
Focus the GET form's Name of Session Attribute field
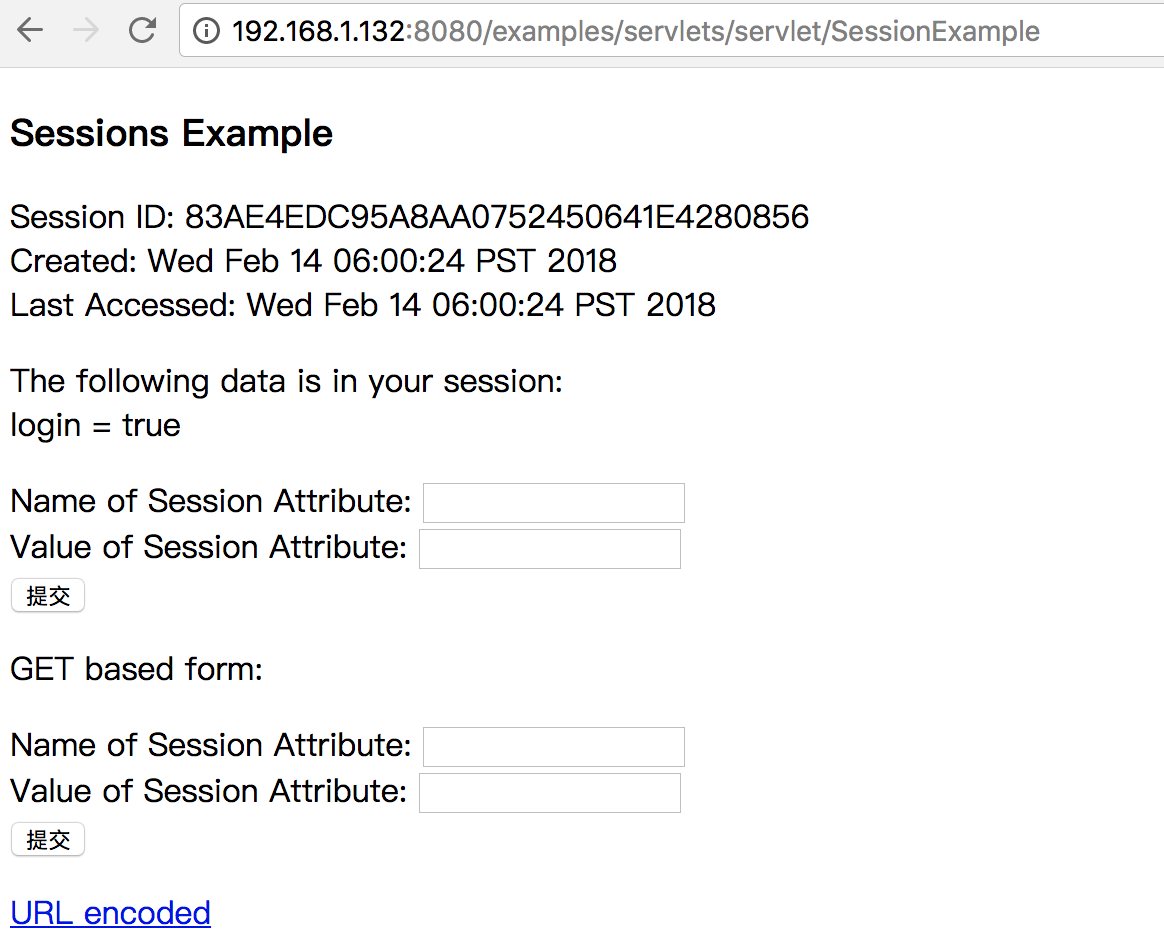pos(553,747)
